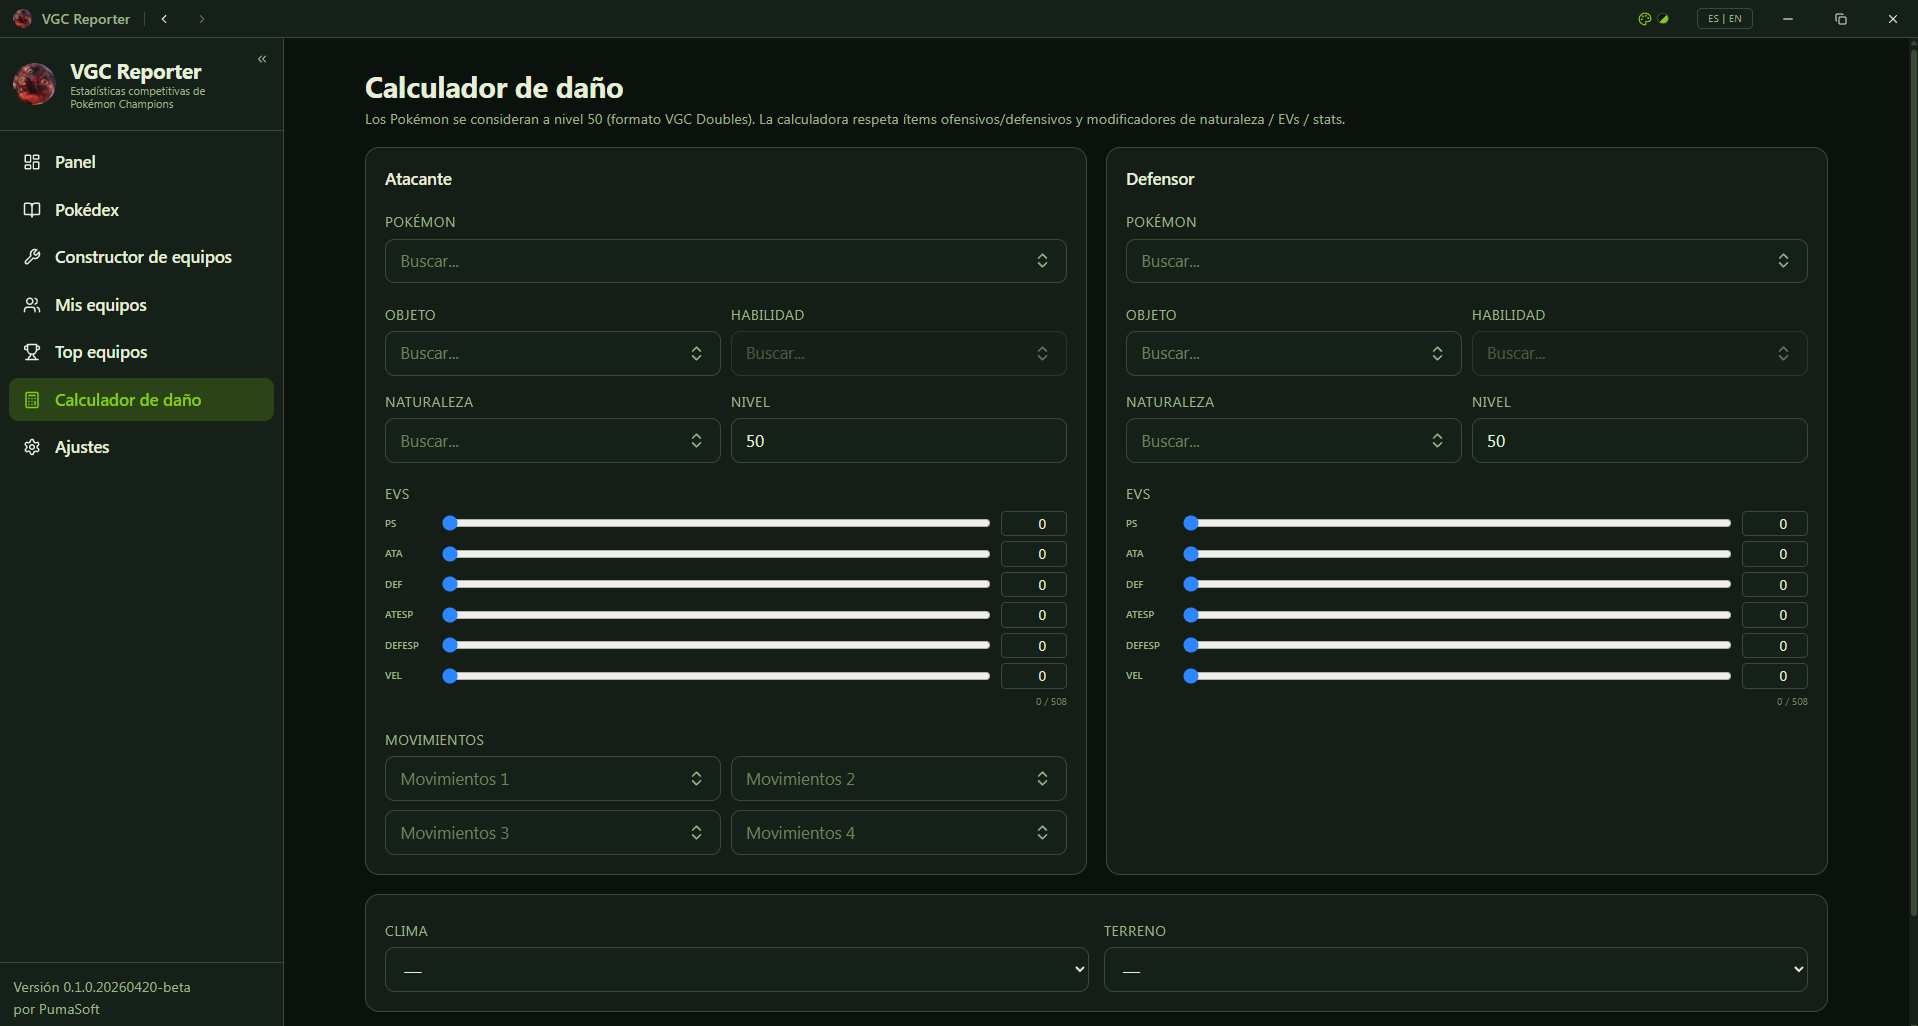Open the Defensor Pokémon search dropdown

pyautogui.click(x=1466, y=261)
